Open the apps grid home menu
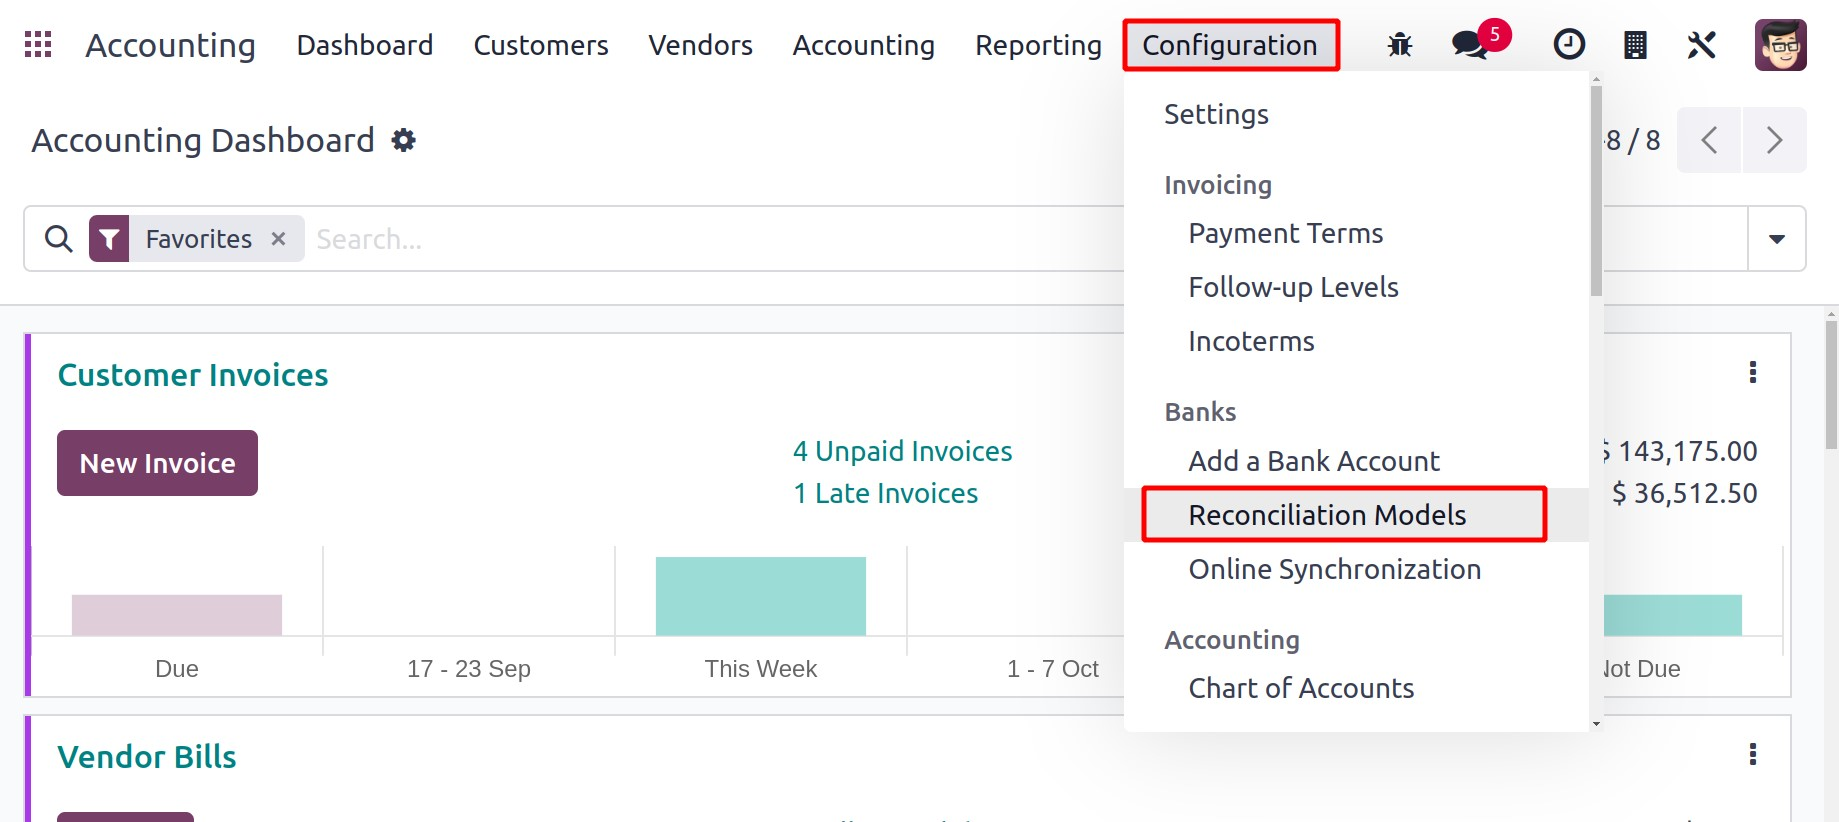 pyautogui.click(x=38, y=45)
